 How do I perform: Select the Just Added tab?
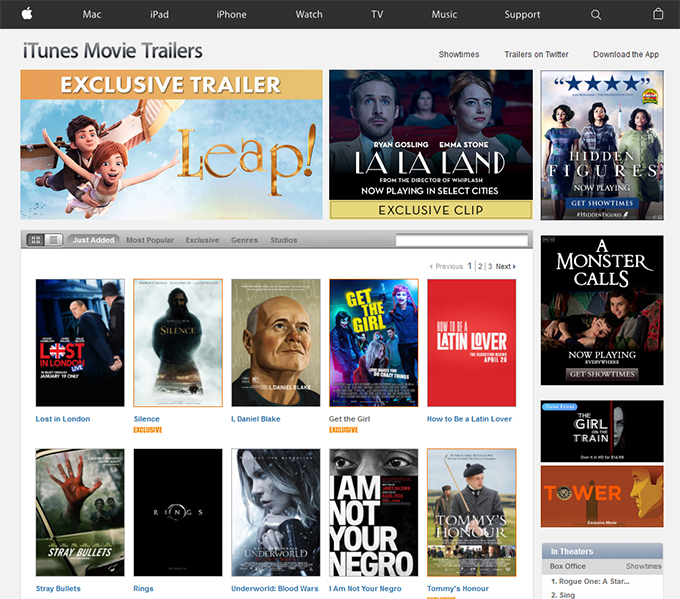pyautogui.click(x=93, y=240)
